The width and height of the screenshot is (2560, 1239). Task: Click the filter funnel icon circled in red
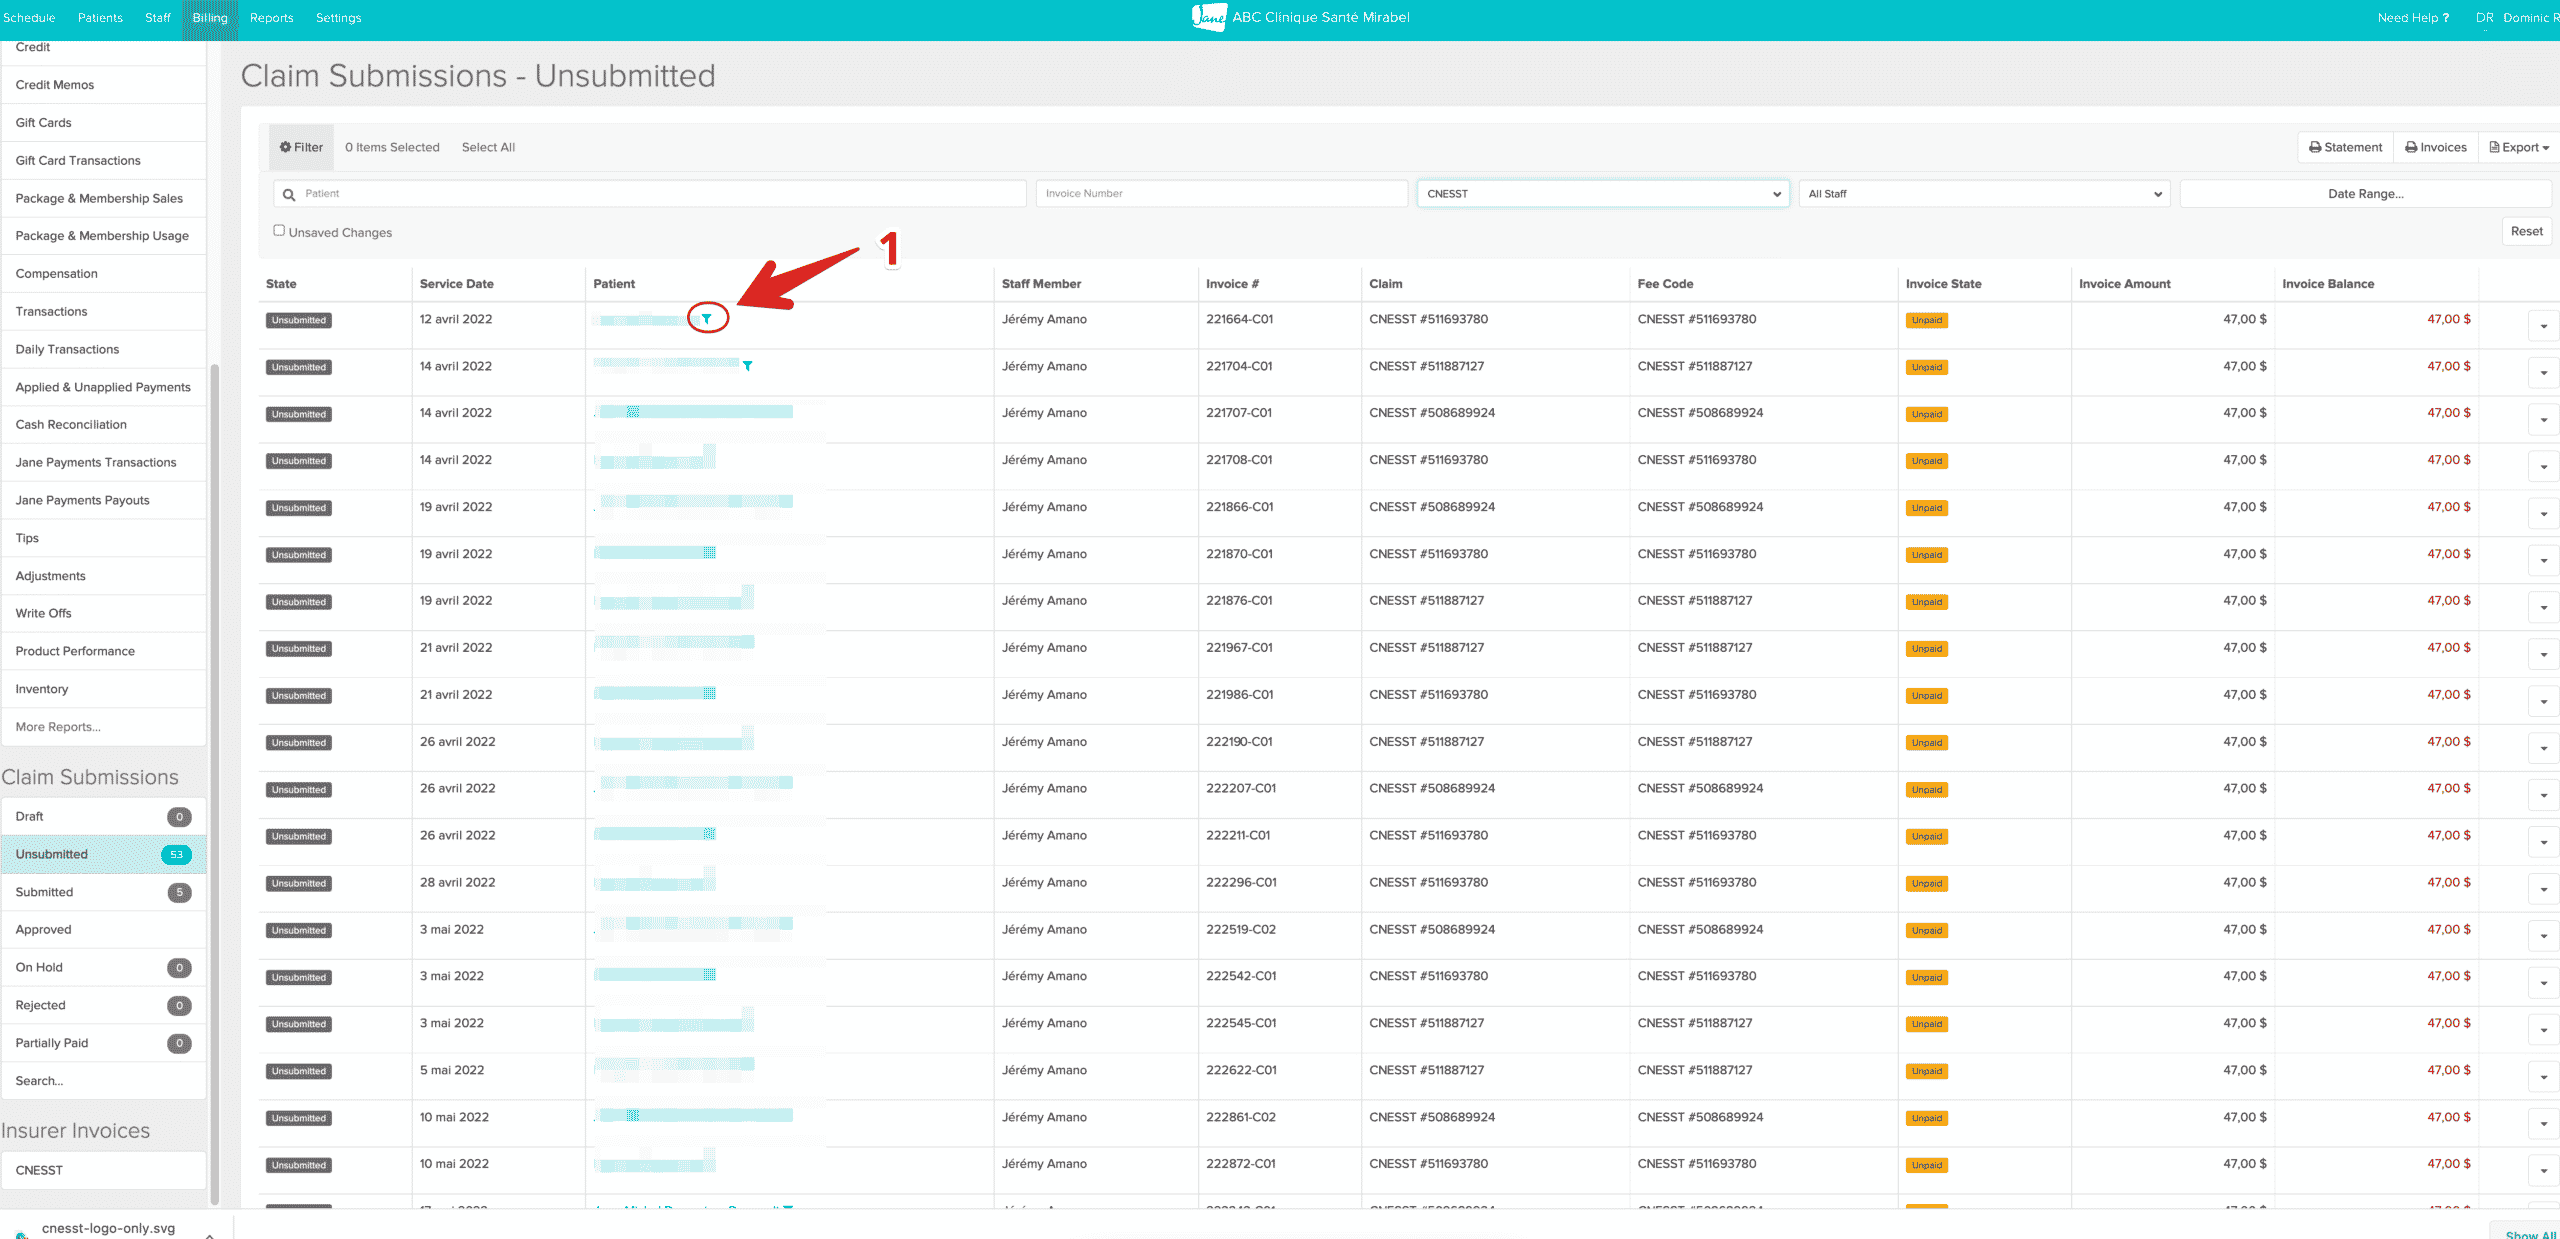[x=707, y=319]
